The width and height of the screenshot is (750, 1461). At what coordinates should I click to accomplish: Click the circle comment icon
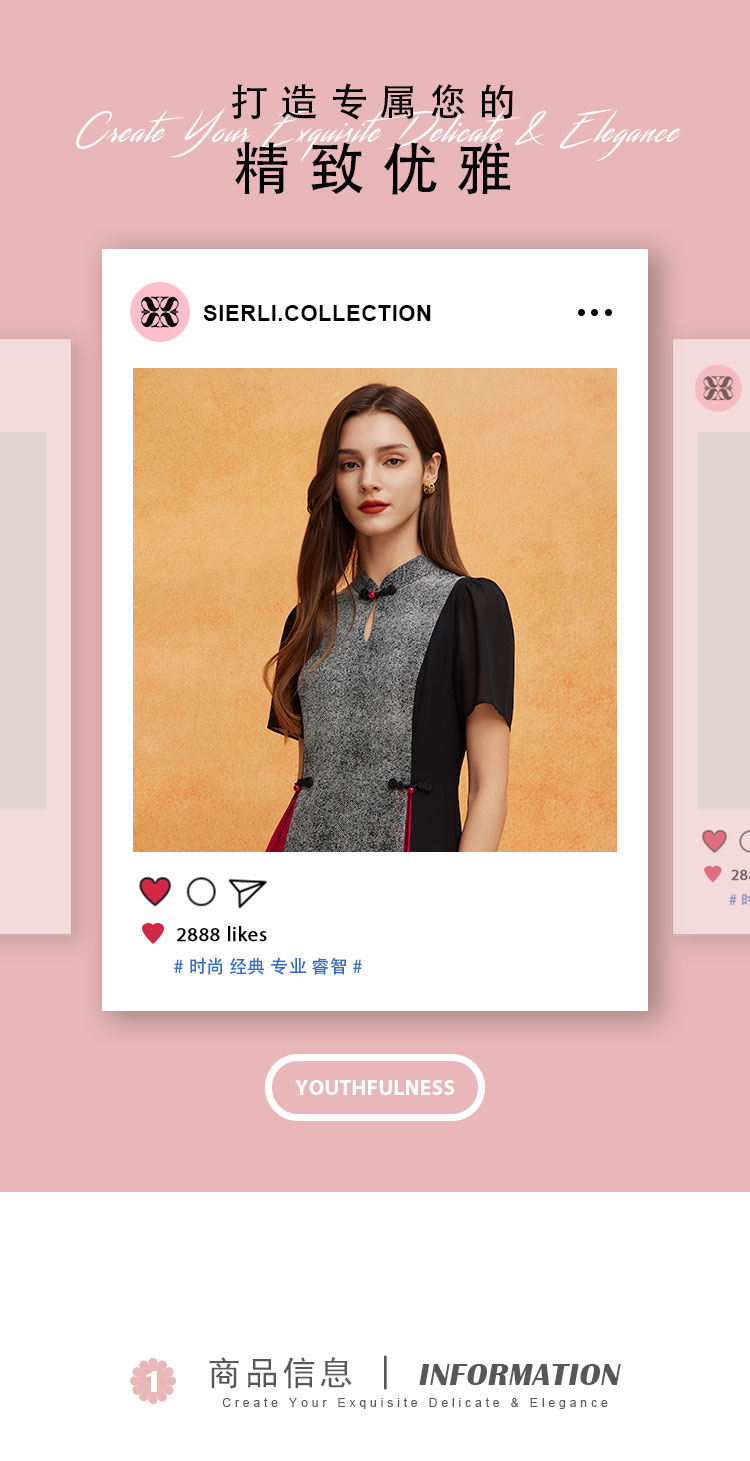201,892
